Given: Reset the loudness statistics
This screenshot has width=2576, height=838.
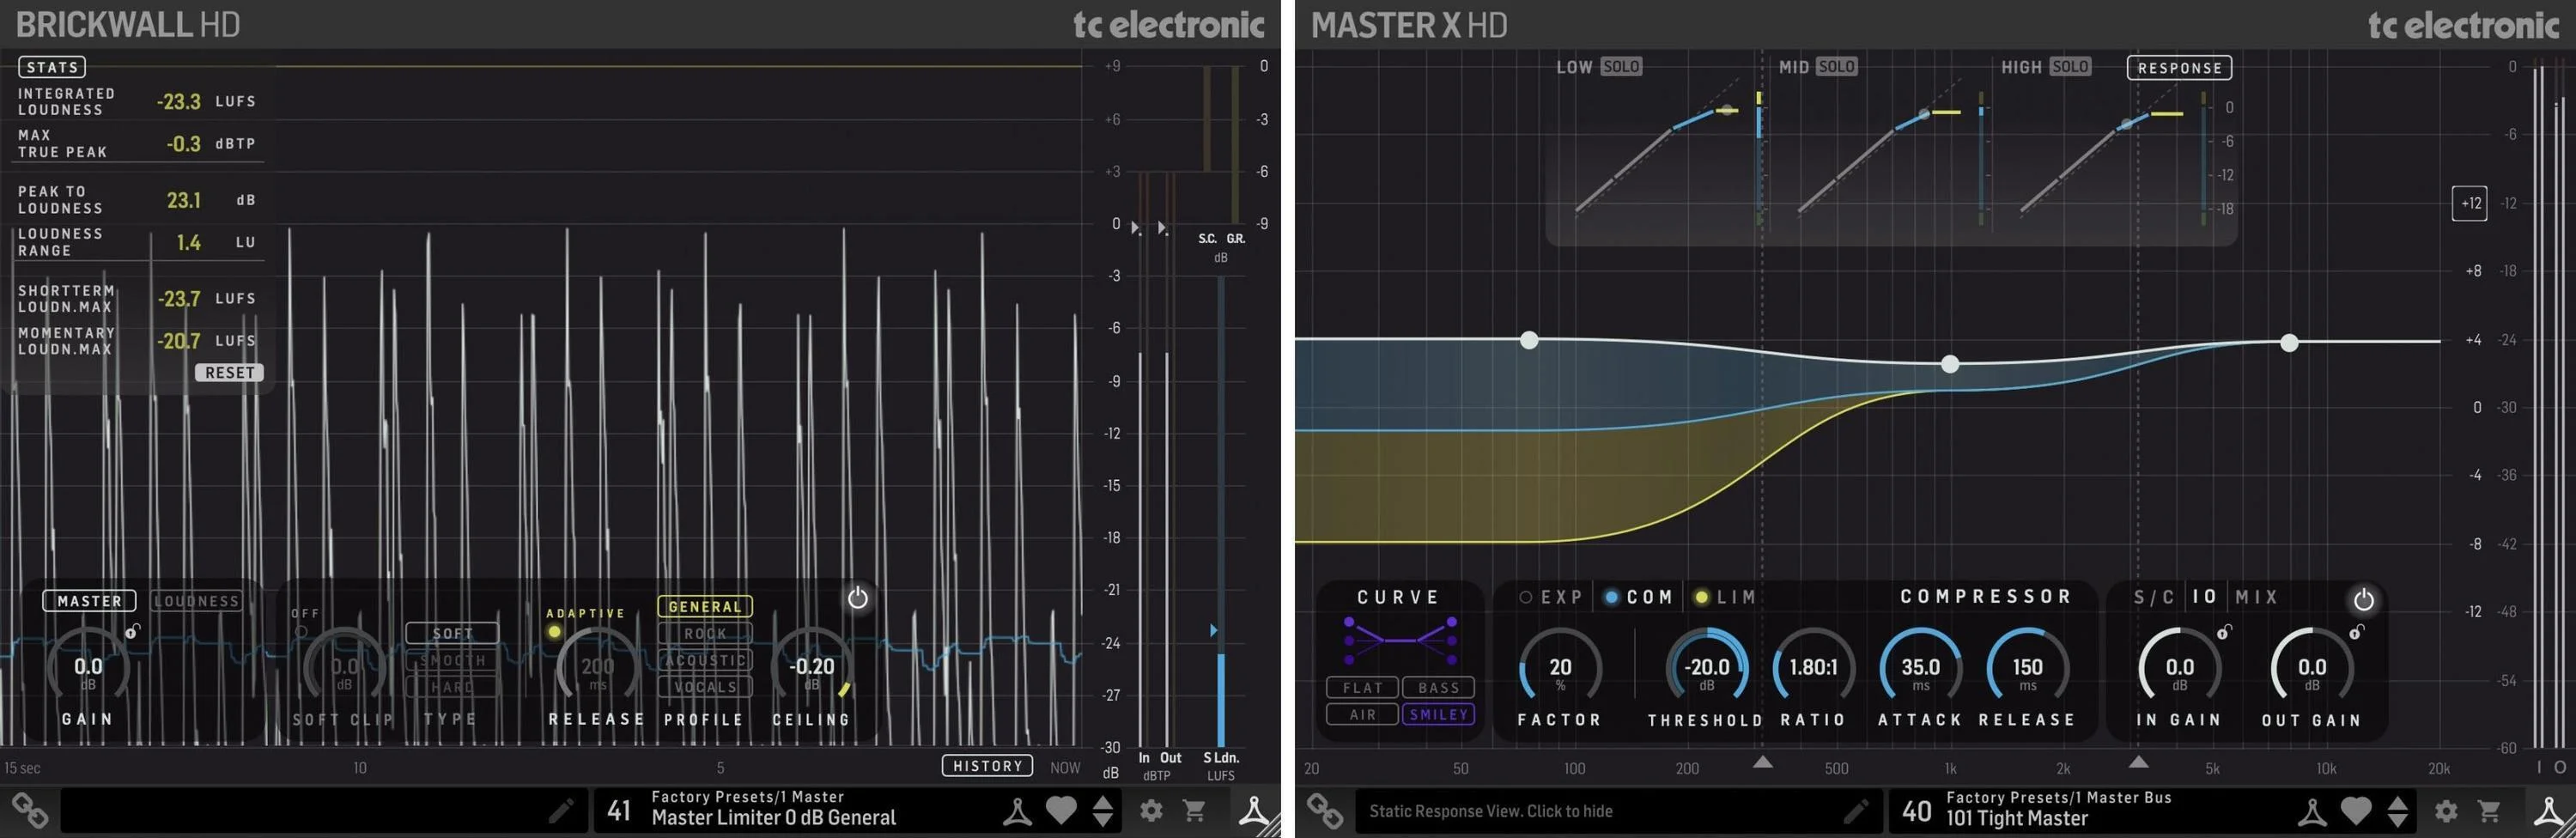Looking at the screenshot, I should pyautogui.click(x=229, y=372).
